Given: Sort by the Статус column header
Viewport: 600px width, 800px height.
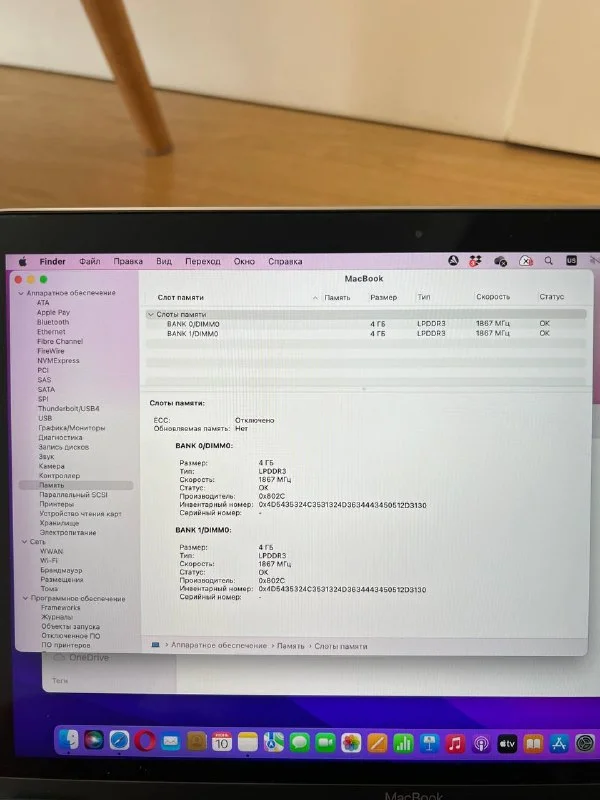Looking at the screenshot, I should coord(552,296).
